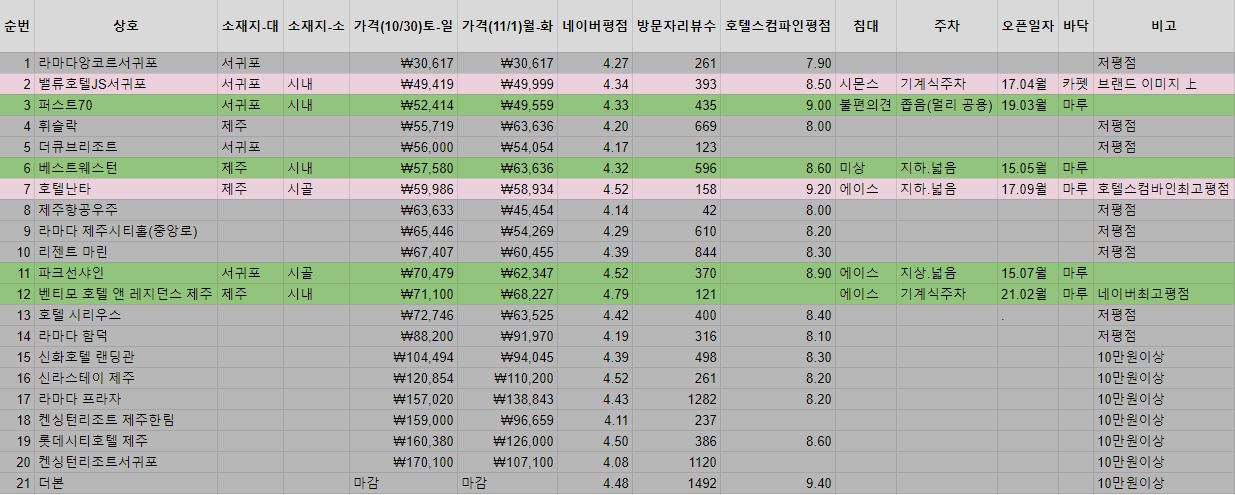Image resolution: width=1235 pixels, height=495 pixels.
Task: Select the 시몬스 bed cell
Action: coord(866,84)
